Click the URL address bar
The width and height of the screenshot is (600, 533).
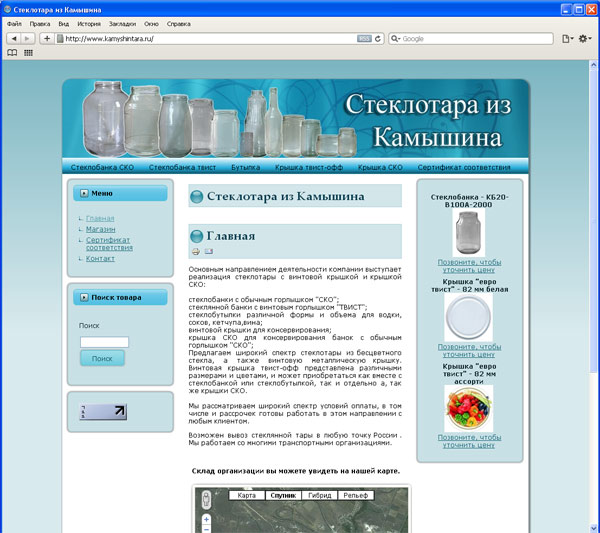210,39
